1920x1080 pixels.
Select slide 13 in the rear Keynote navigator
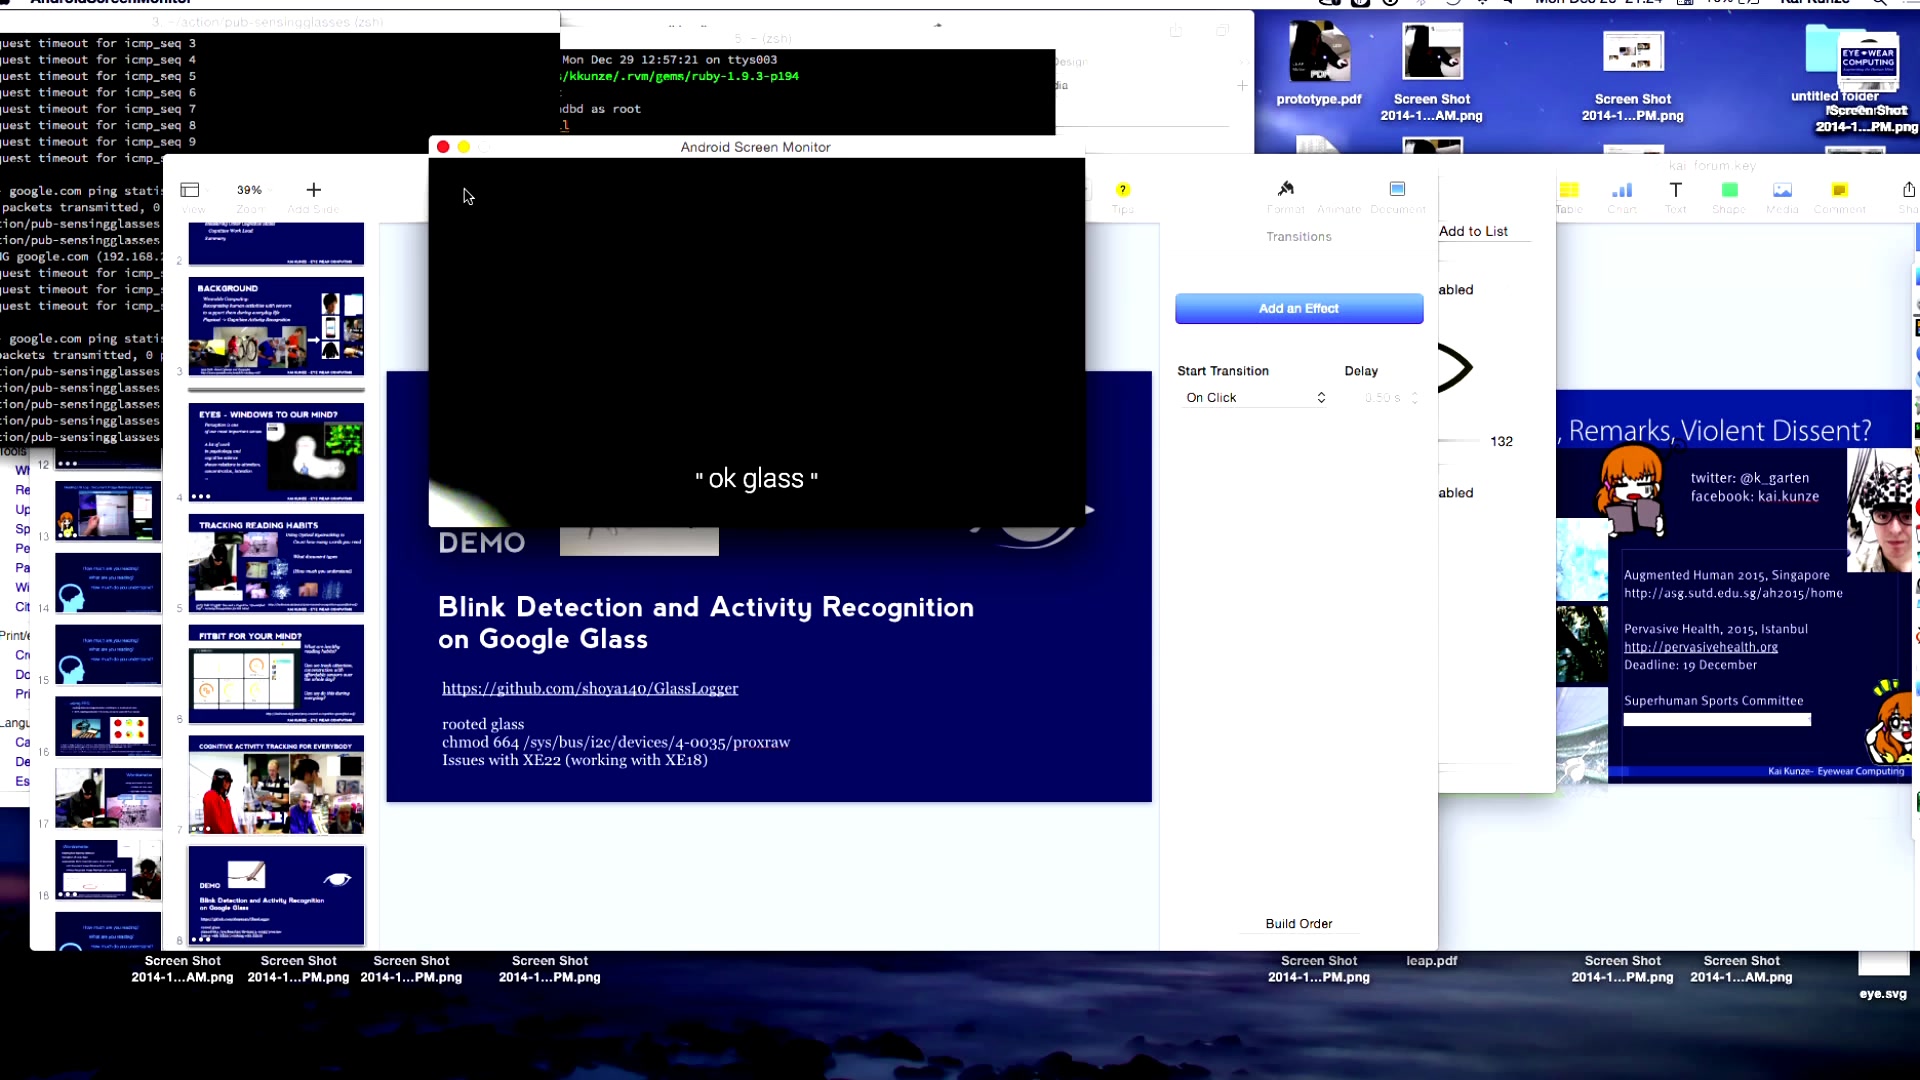pyautogui.click(x=107, y=510)
